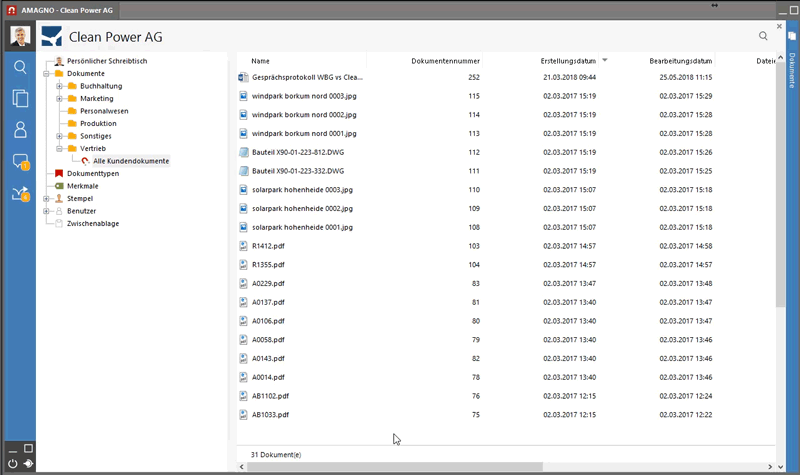The width and height of the screenshot is (800, 475).
Task: Click the Dateierweiterung column header at right
Action: tap(765, 61)
